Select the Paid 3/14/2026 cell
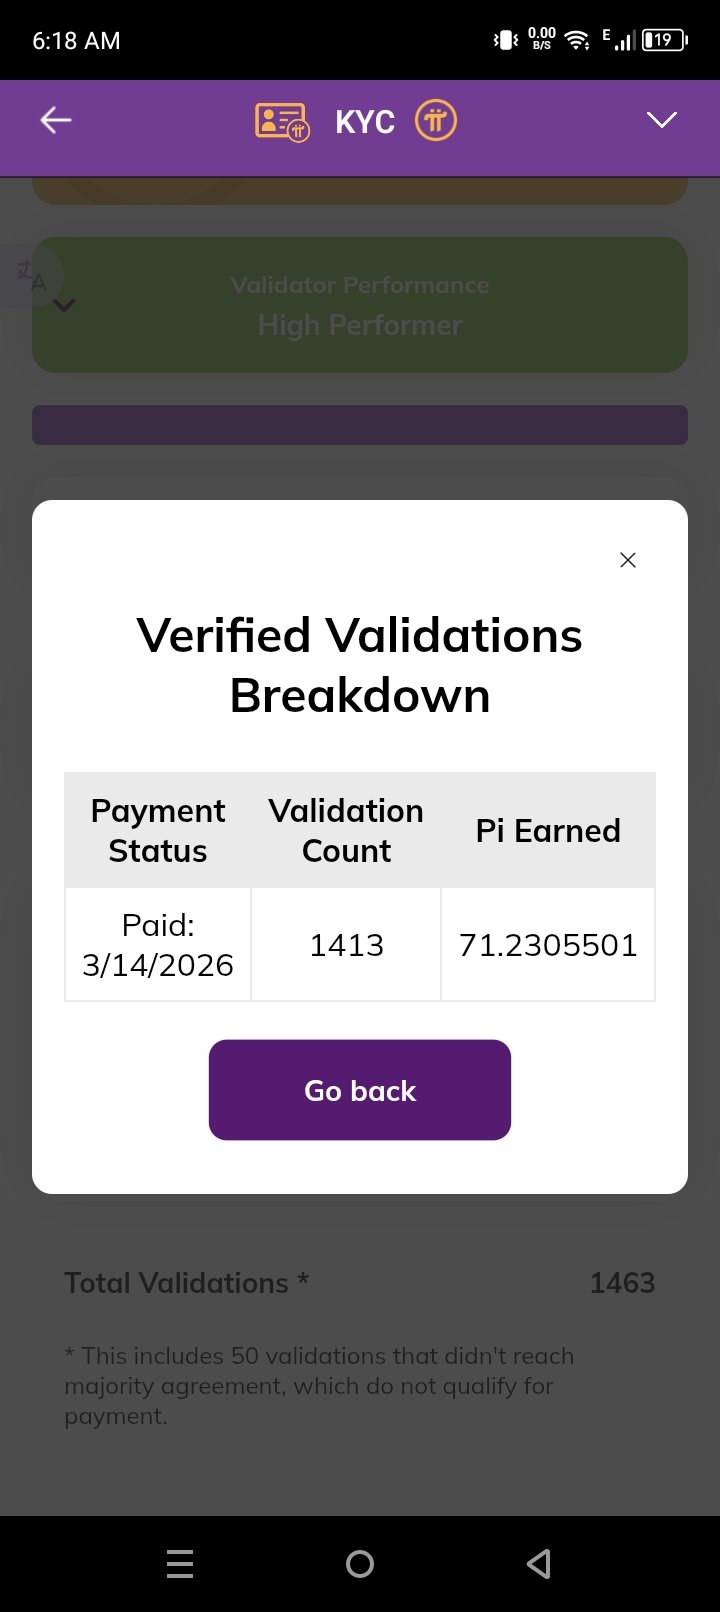This screenshot has height=1612, width=720. tap(158, 944)
